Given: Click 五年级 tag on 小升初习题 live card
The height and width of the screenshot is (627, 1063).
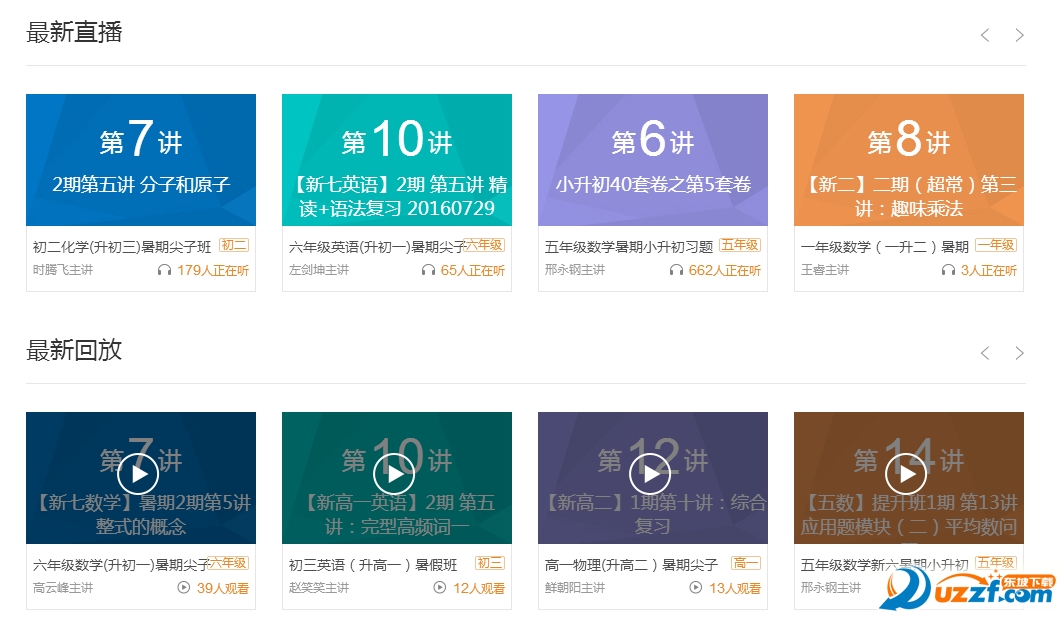Looking at the screenshot, I should coord(740,245).
